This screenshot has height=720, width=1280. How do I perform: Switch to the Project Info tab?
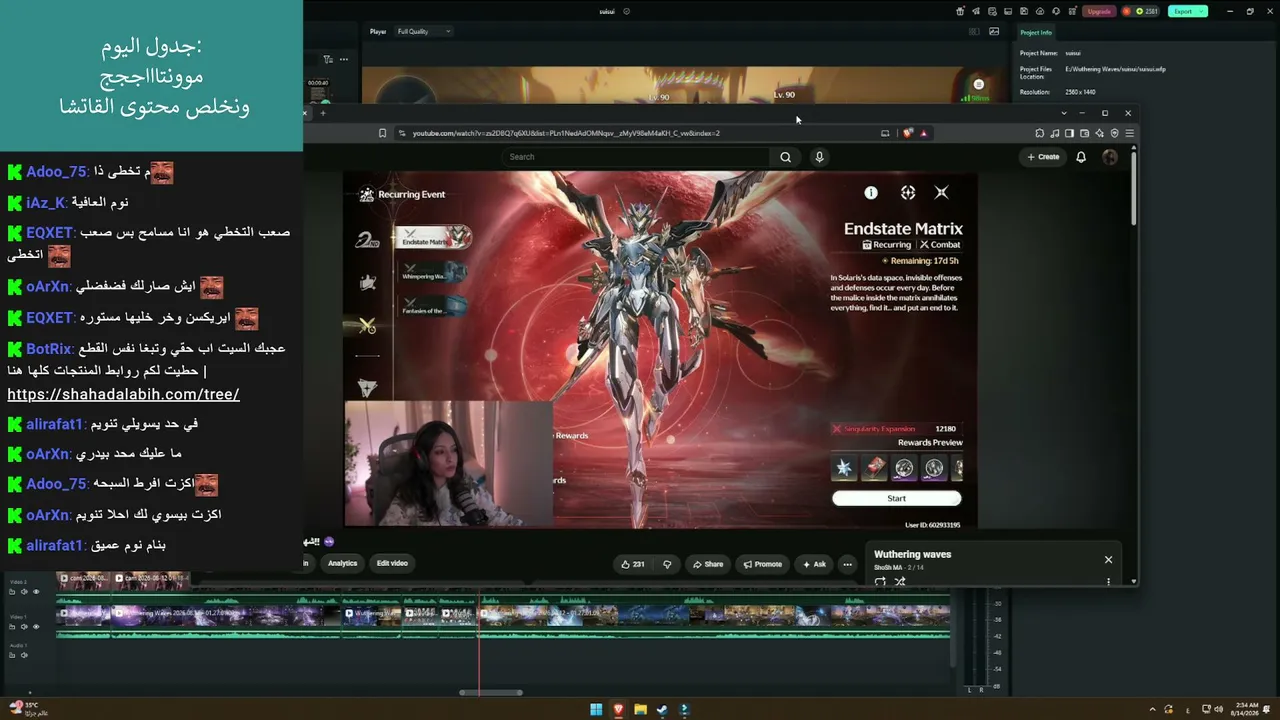pos(1036,33)
